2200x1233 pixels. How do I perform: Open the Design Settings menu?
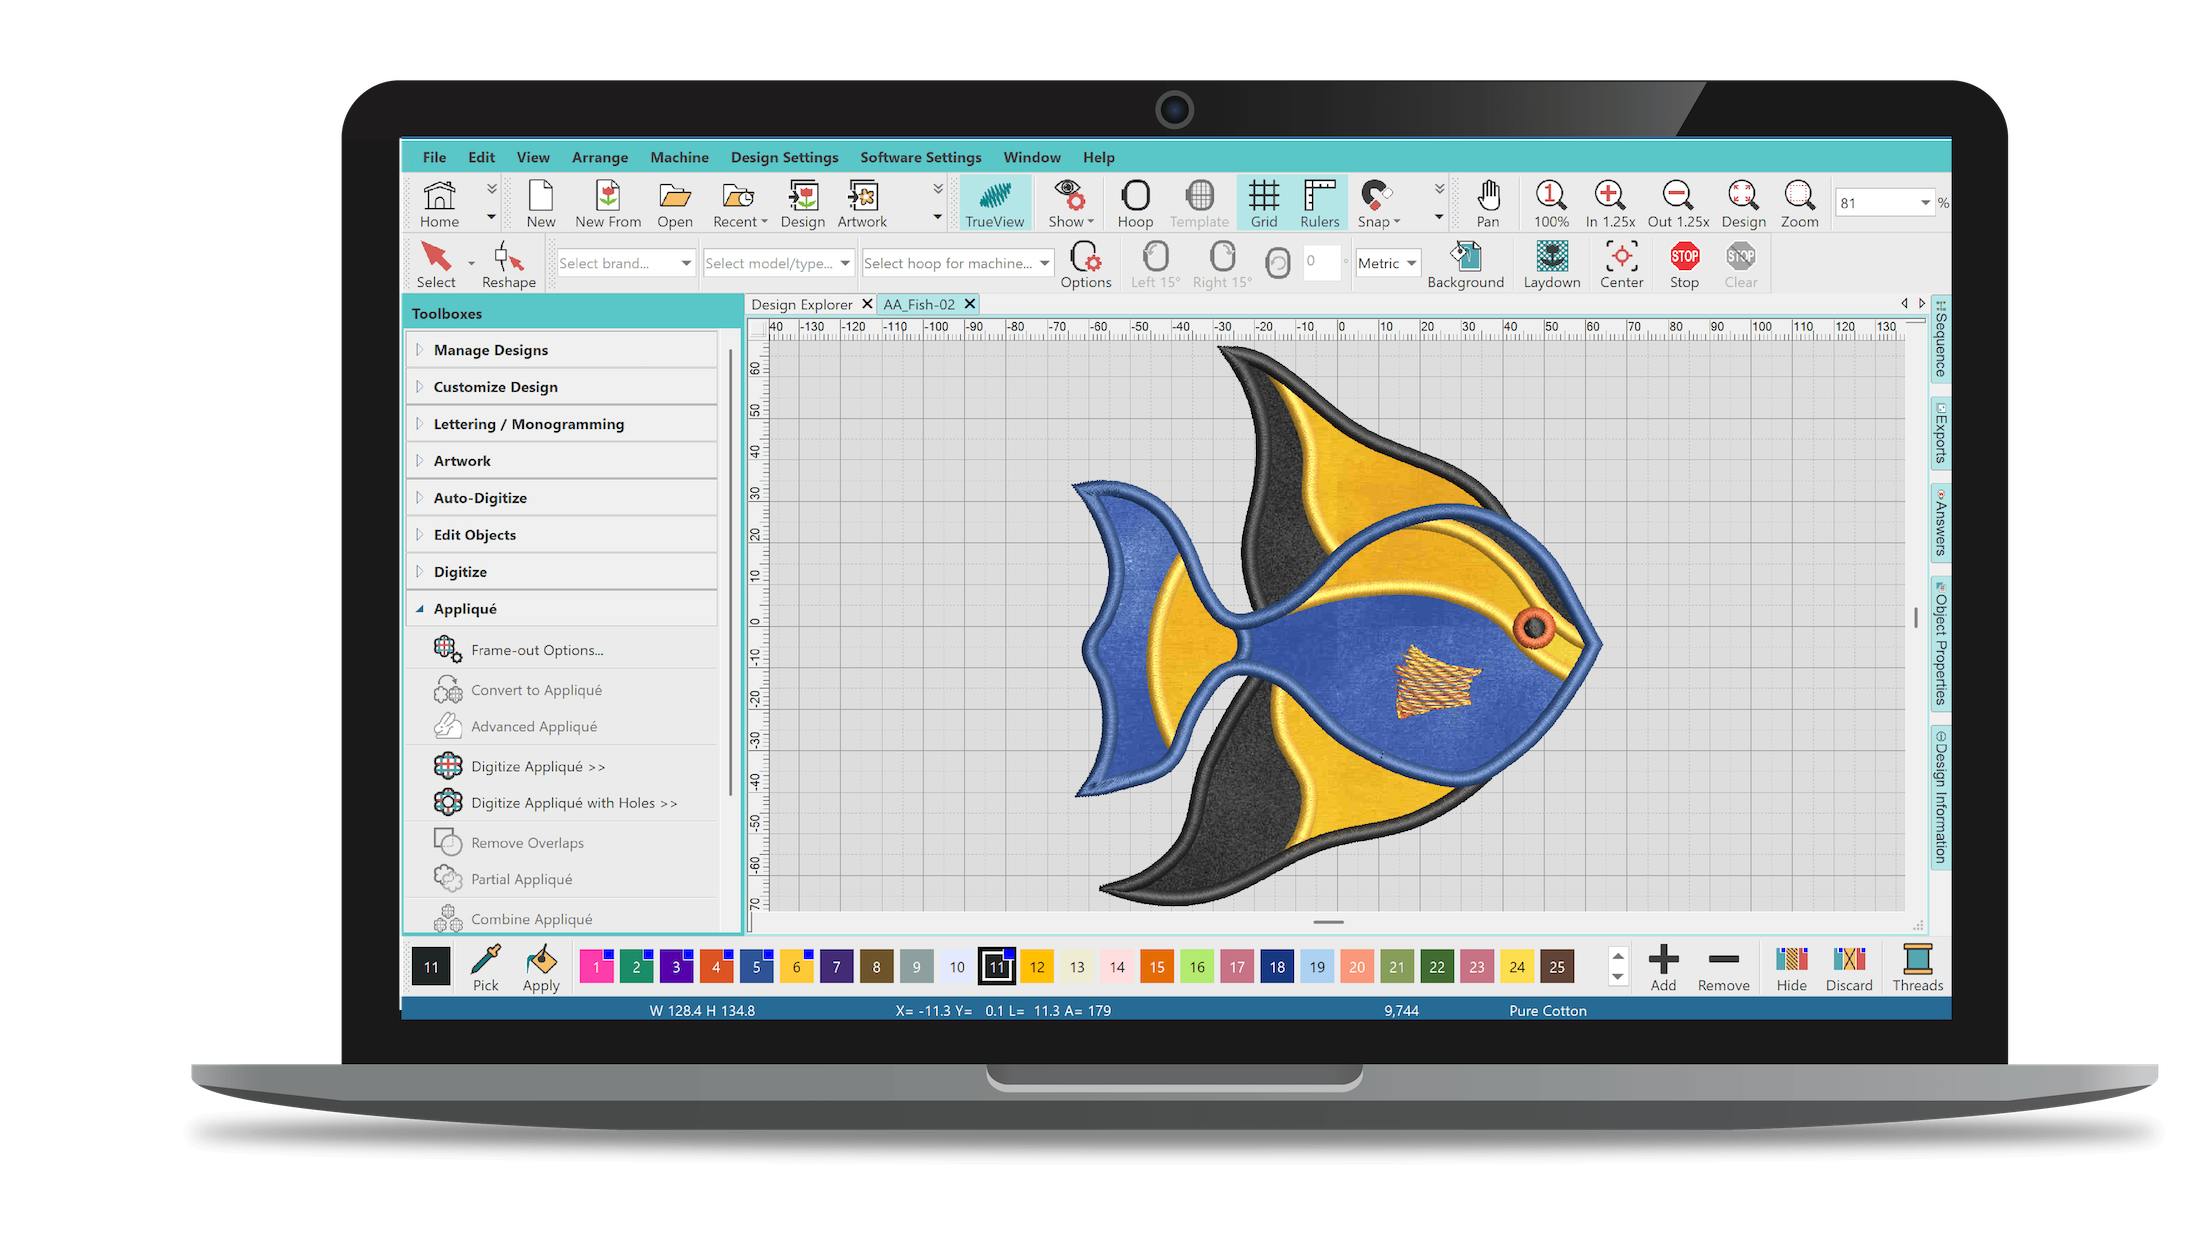[x=784, y=157]
